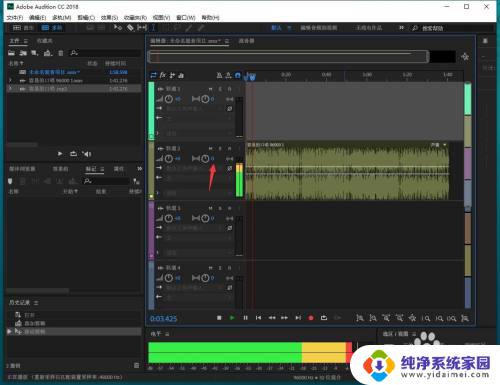Toggle Loop Playback in transport bar
Image resolution: width=500 pixels, height=385 pixels.
(324, 318)
